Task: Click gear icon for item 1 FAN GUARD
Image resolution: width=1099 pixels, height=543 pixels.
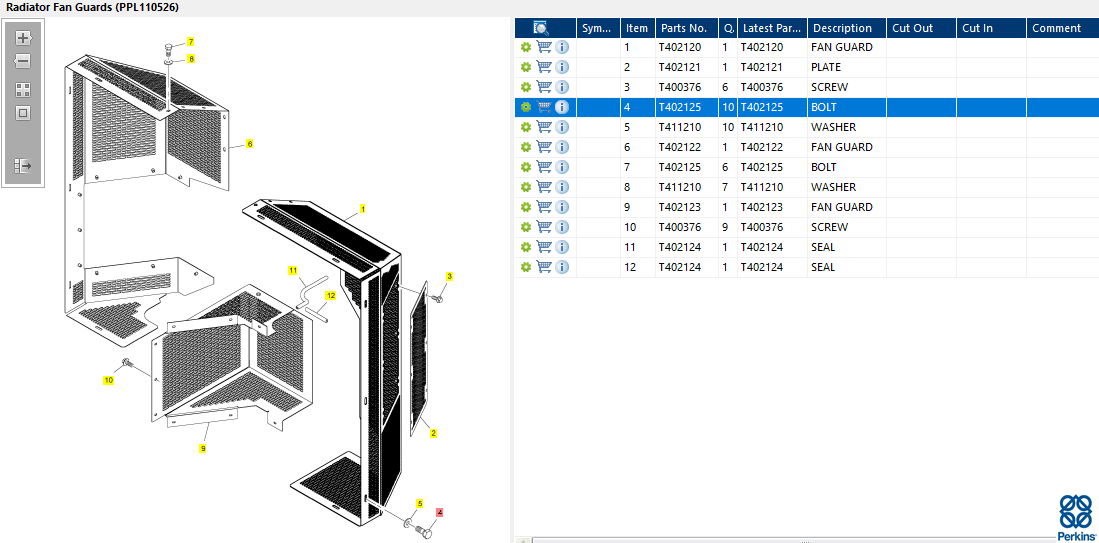Action: (x=526, y=47)
